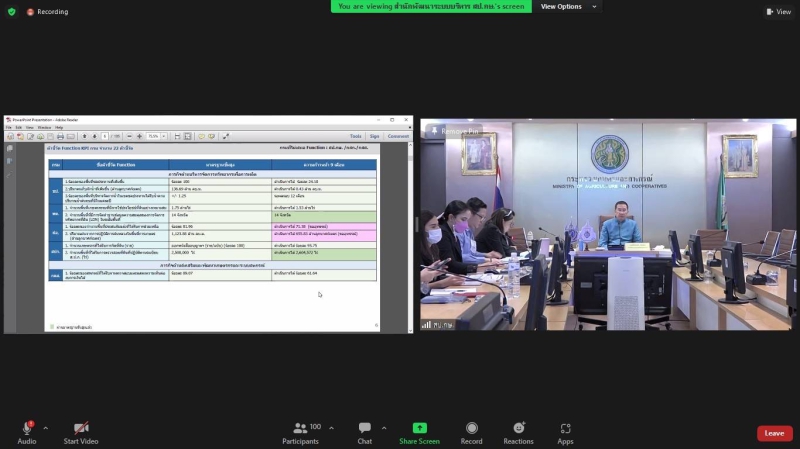This screenshot has width=800, height=449.
Task: Open the Tools pane in Adobe Reader
Action: pos(355,136)
